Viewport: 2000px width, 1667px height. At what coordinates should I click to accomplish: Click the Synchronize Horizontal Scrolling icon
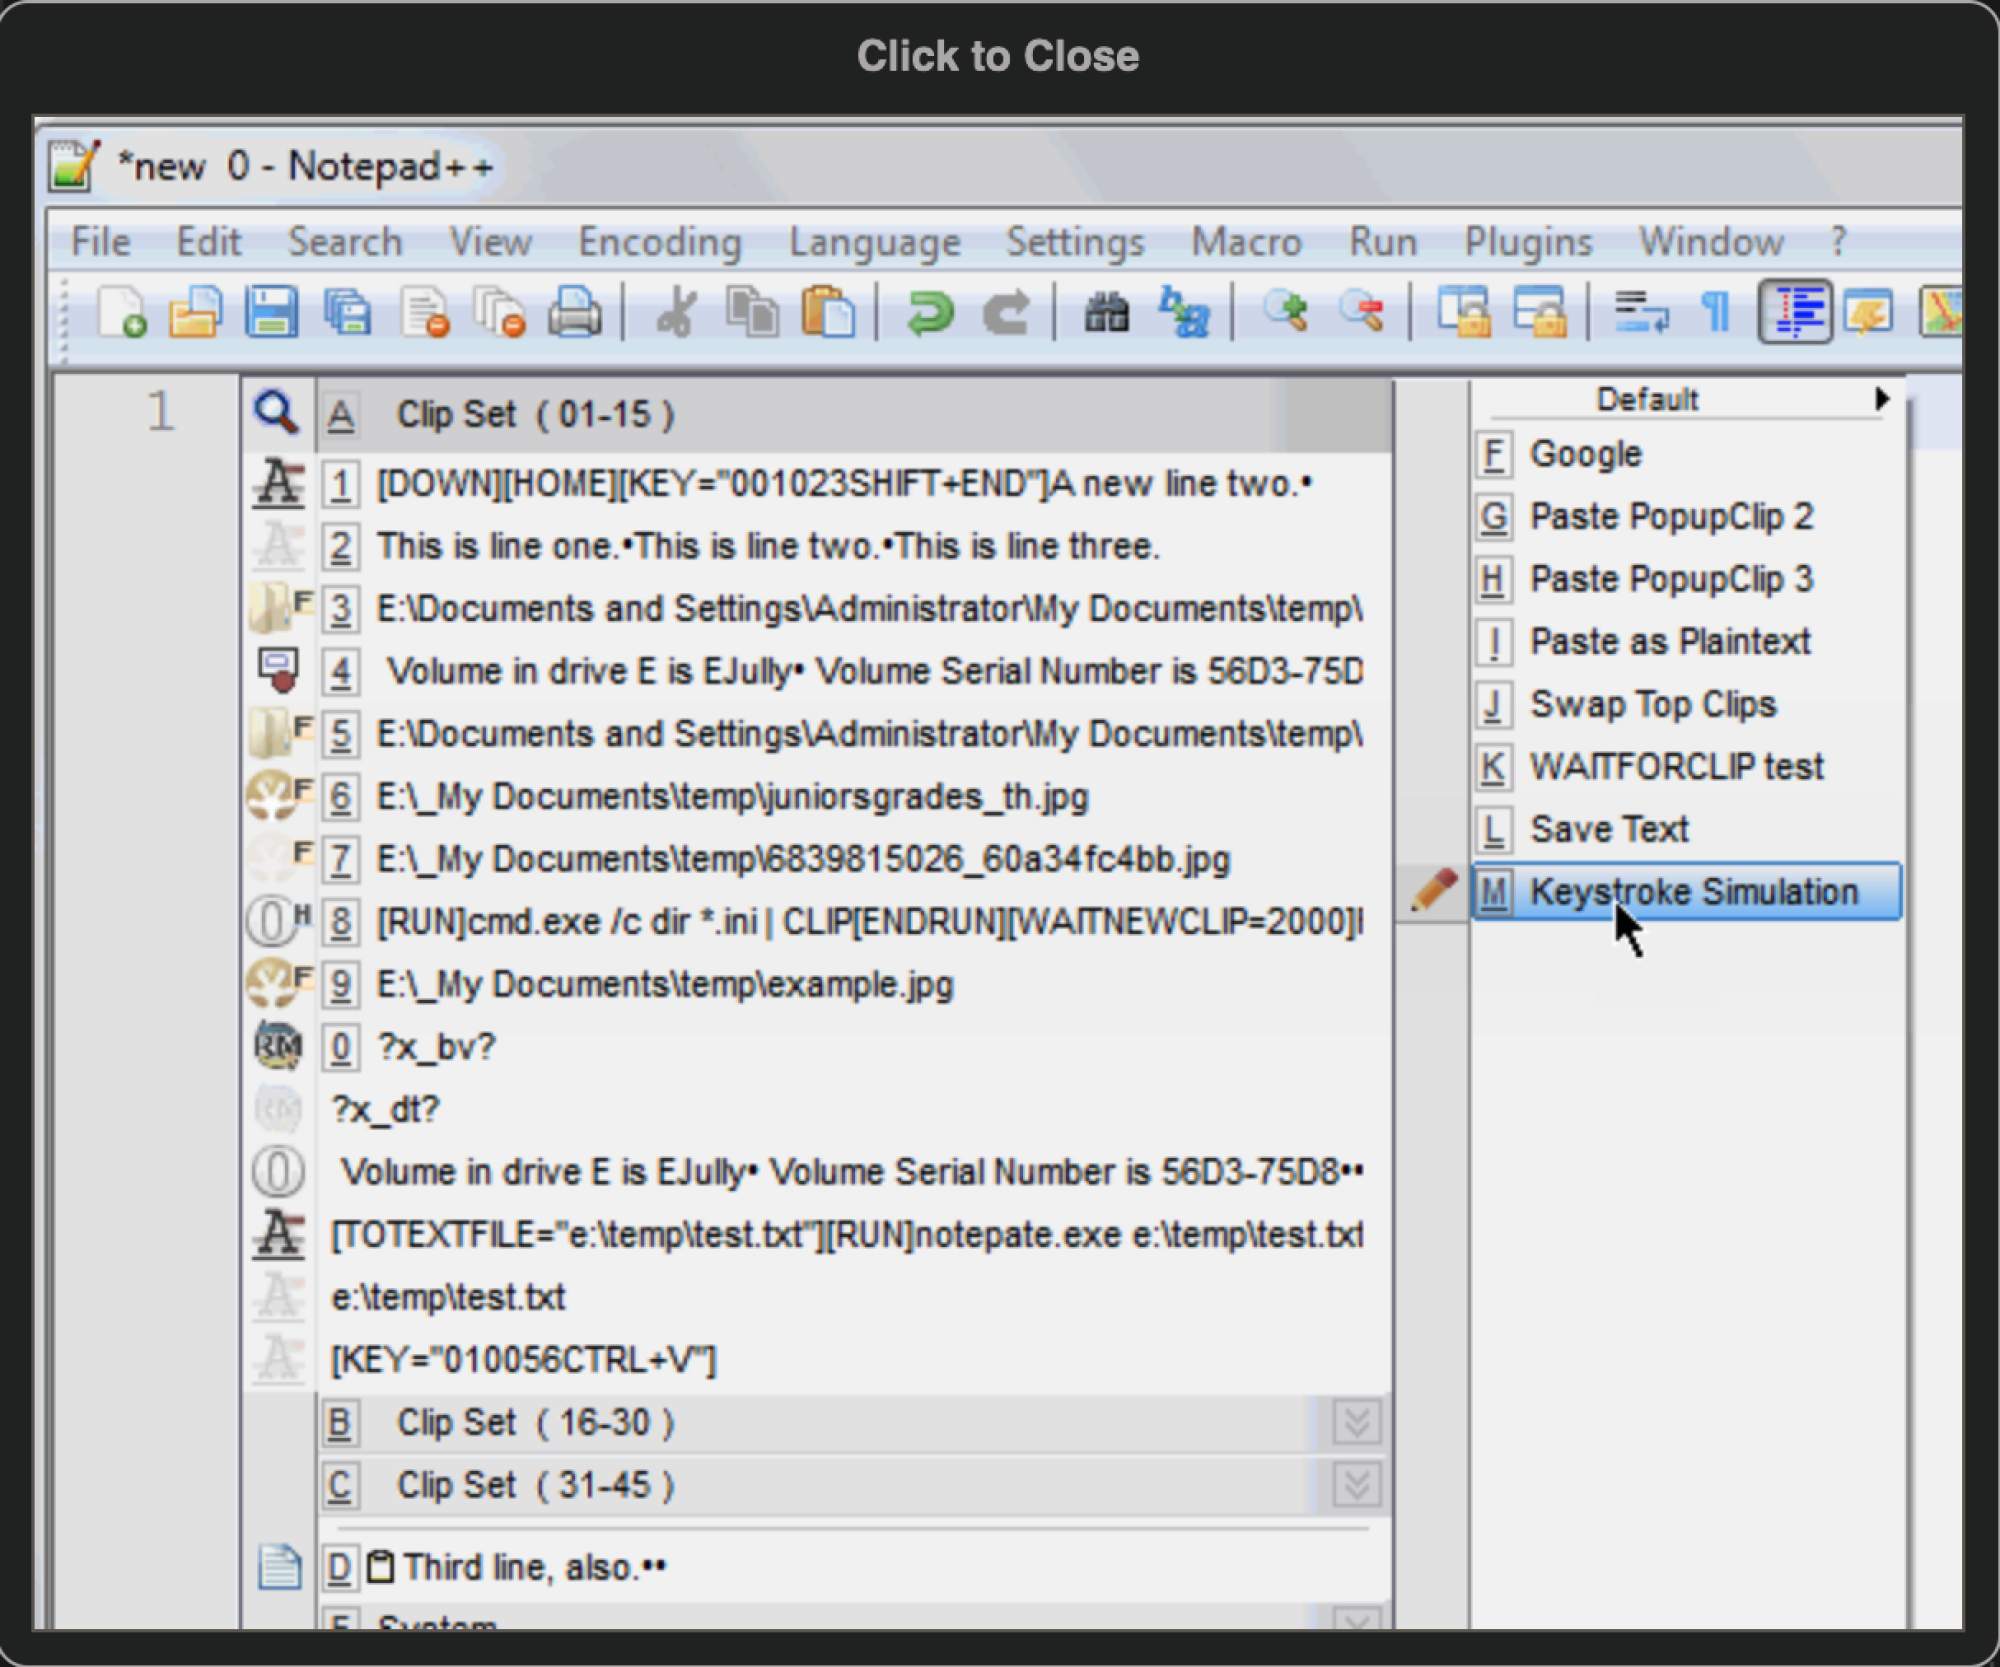click(1539, 311)
